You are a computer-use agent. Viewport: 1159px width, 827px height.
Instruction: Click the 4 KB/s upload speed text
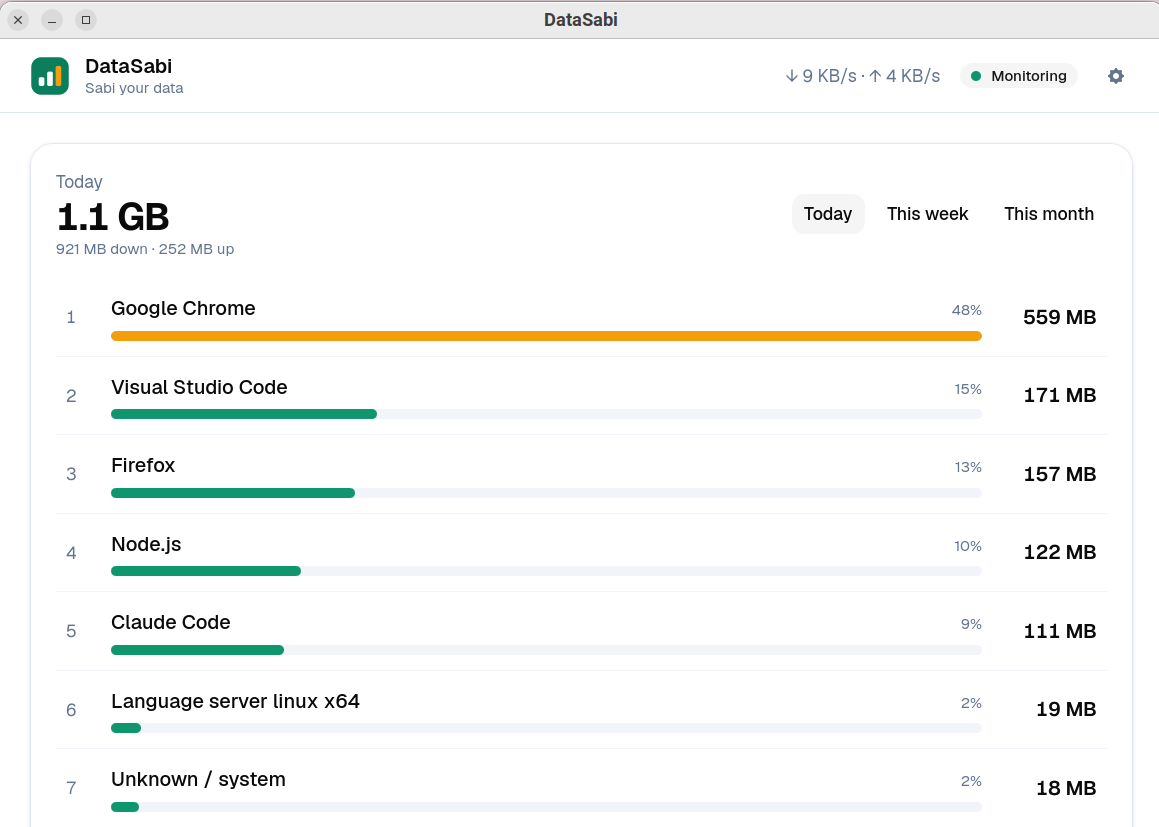click(x=913, y=76)
